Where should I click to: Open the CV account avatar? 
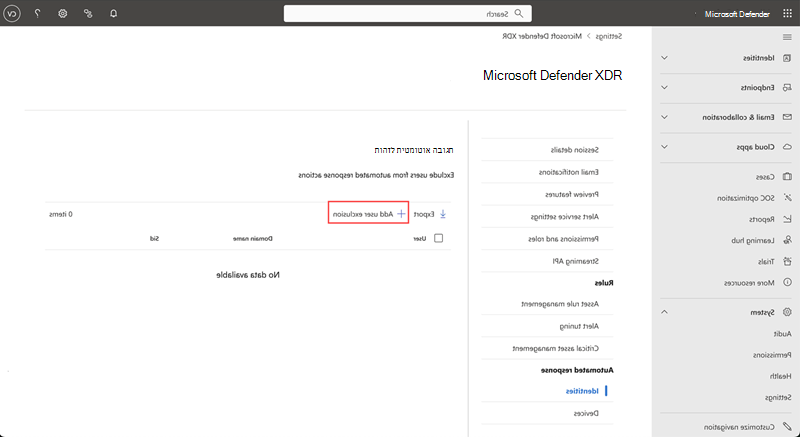[x=12, y=14]
